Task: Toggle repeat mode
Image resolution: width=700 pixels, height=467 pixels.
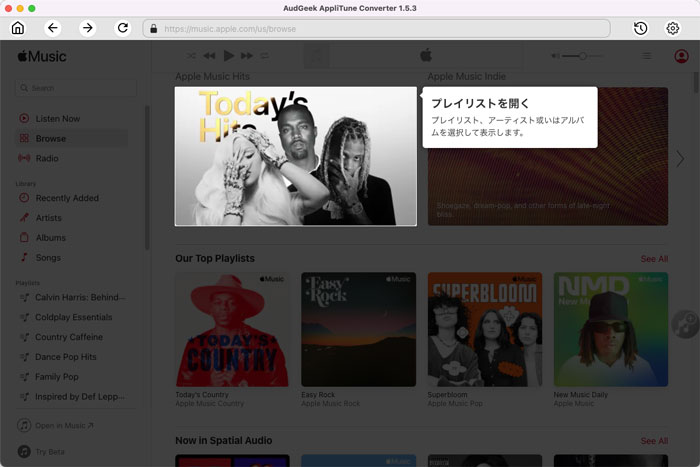Action: pyautogui.click(x=265, y=56)
